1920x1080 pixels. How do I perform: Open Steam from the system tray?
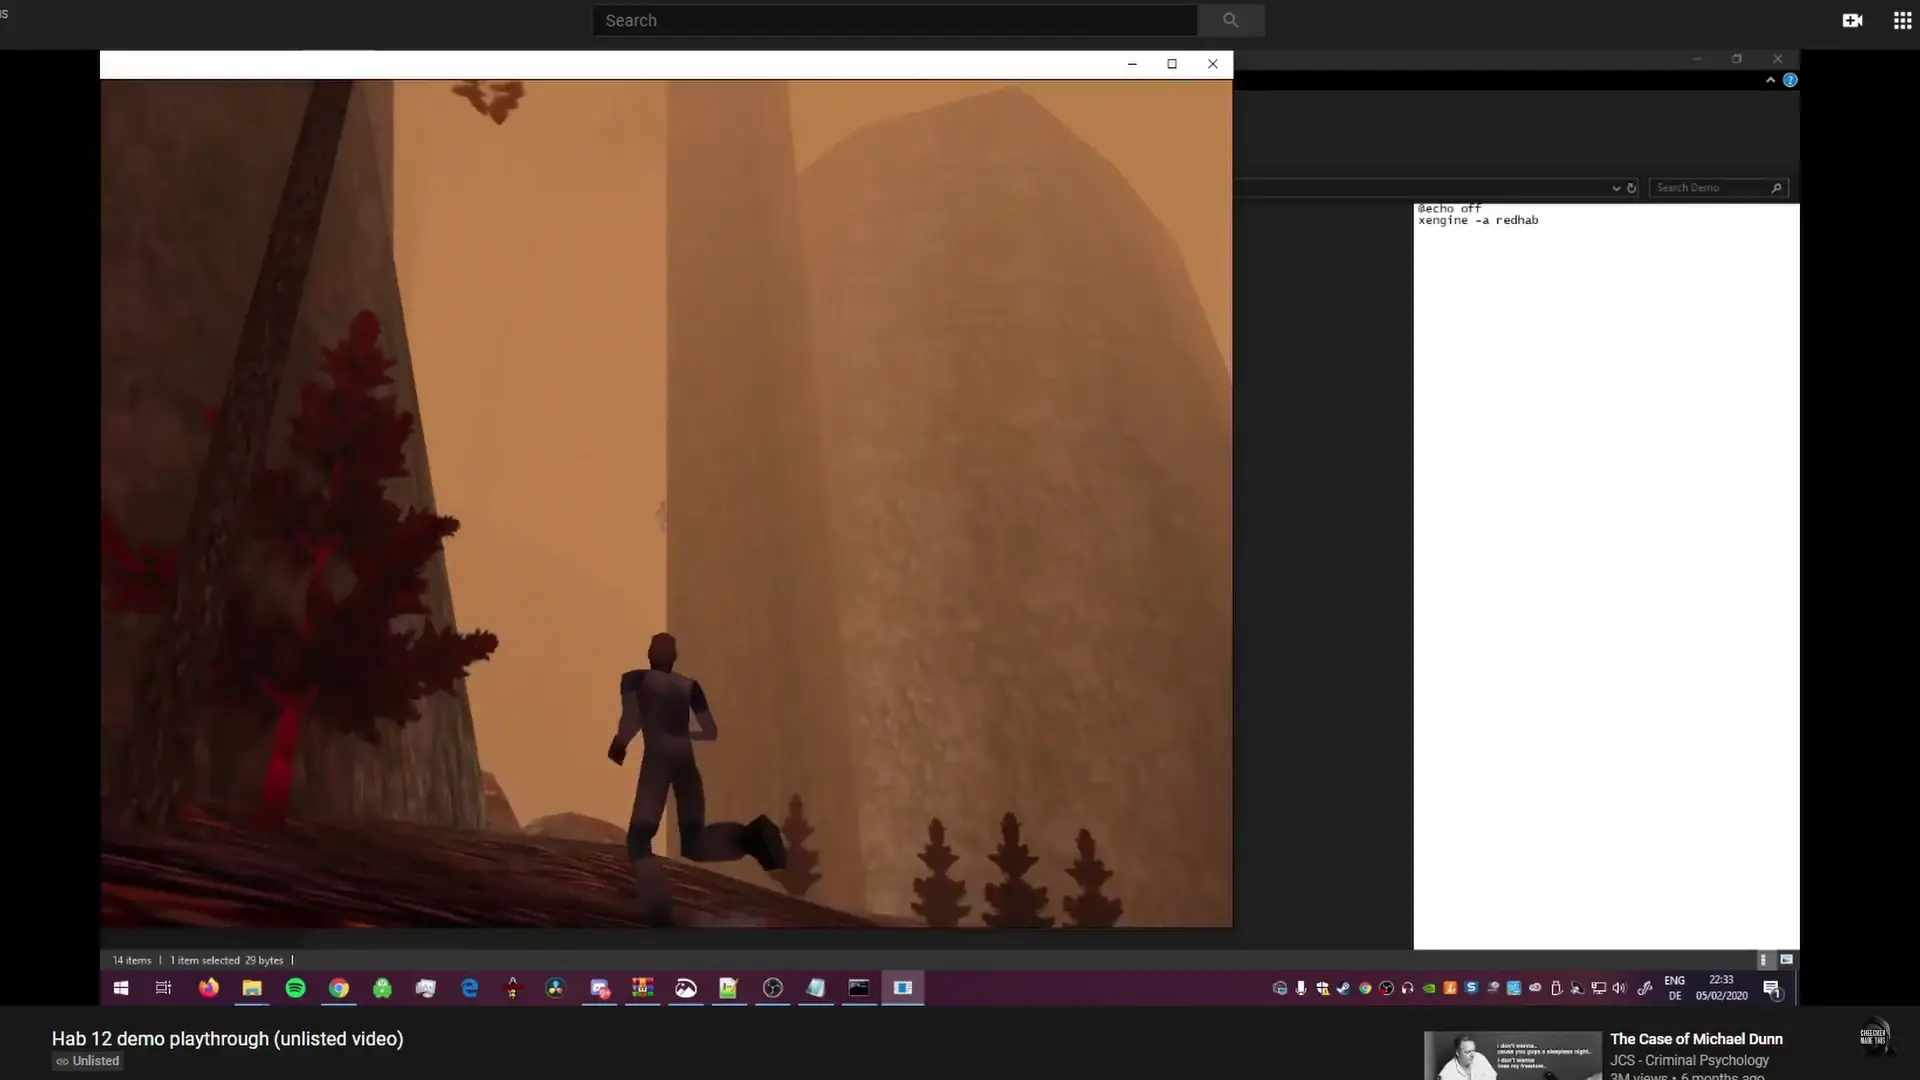point(1343,988)
